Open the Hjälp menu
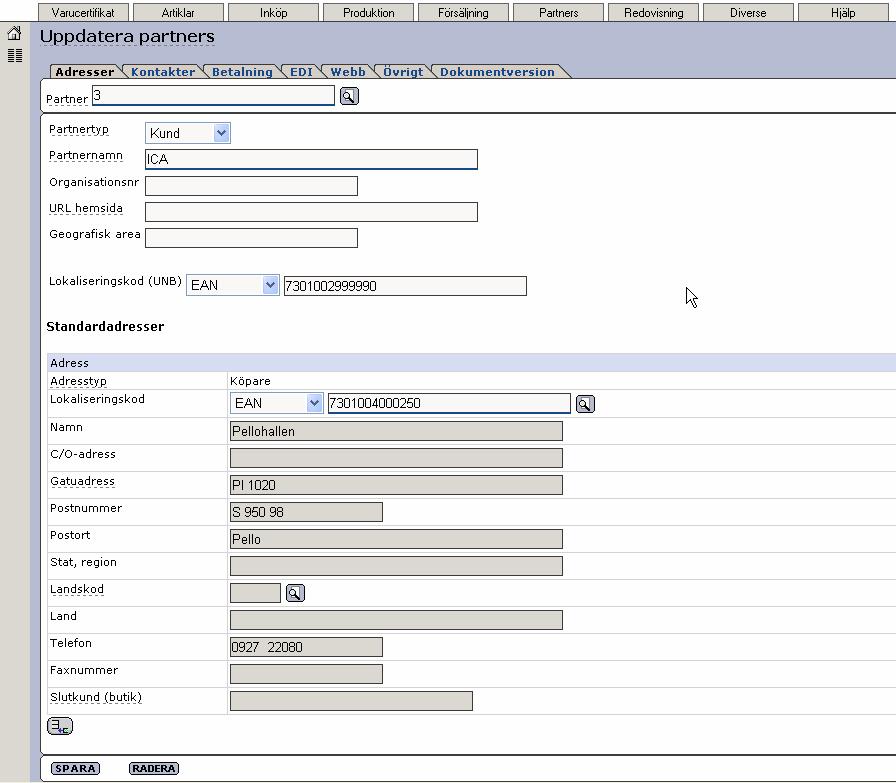This screenshot has width=896, height=783. 843,13
